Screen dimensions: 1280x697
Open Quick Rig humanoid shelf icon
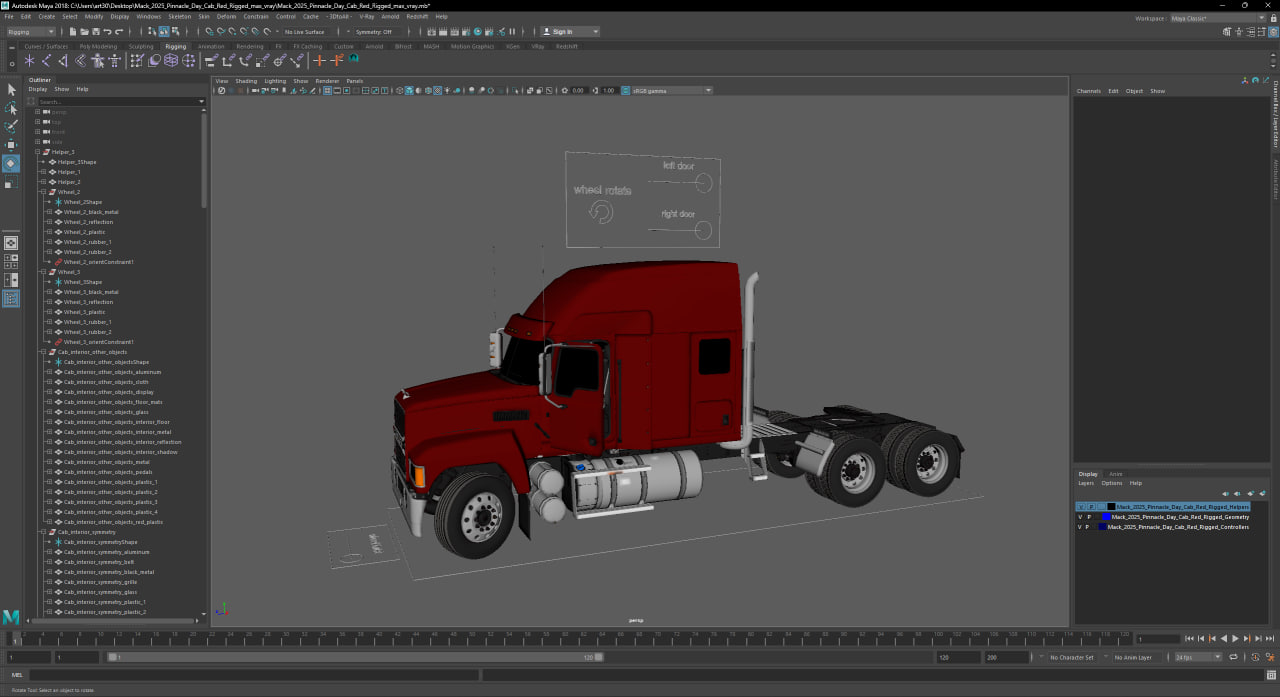(x=97, y=60)
